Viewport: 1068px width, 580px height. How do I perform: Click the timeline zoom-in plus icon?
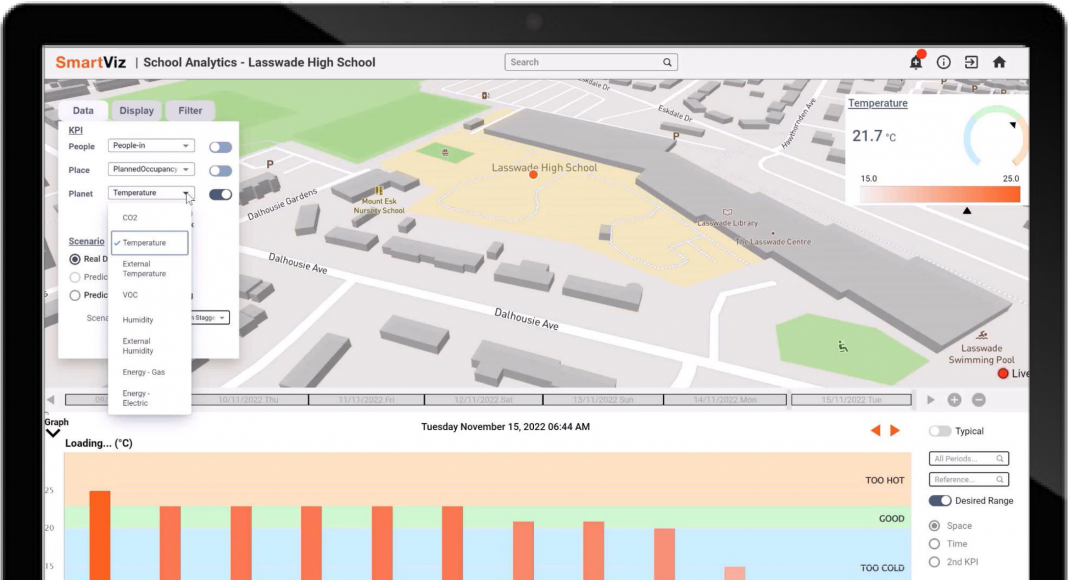point(954,400)
